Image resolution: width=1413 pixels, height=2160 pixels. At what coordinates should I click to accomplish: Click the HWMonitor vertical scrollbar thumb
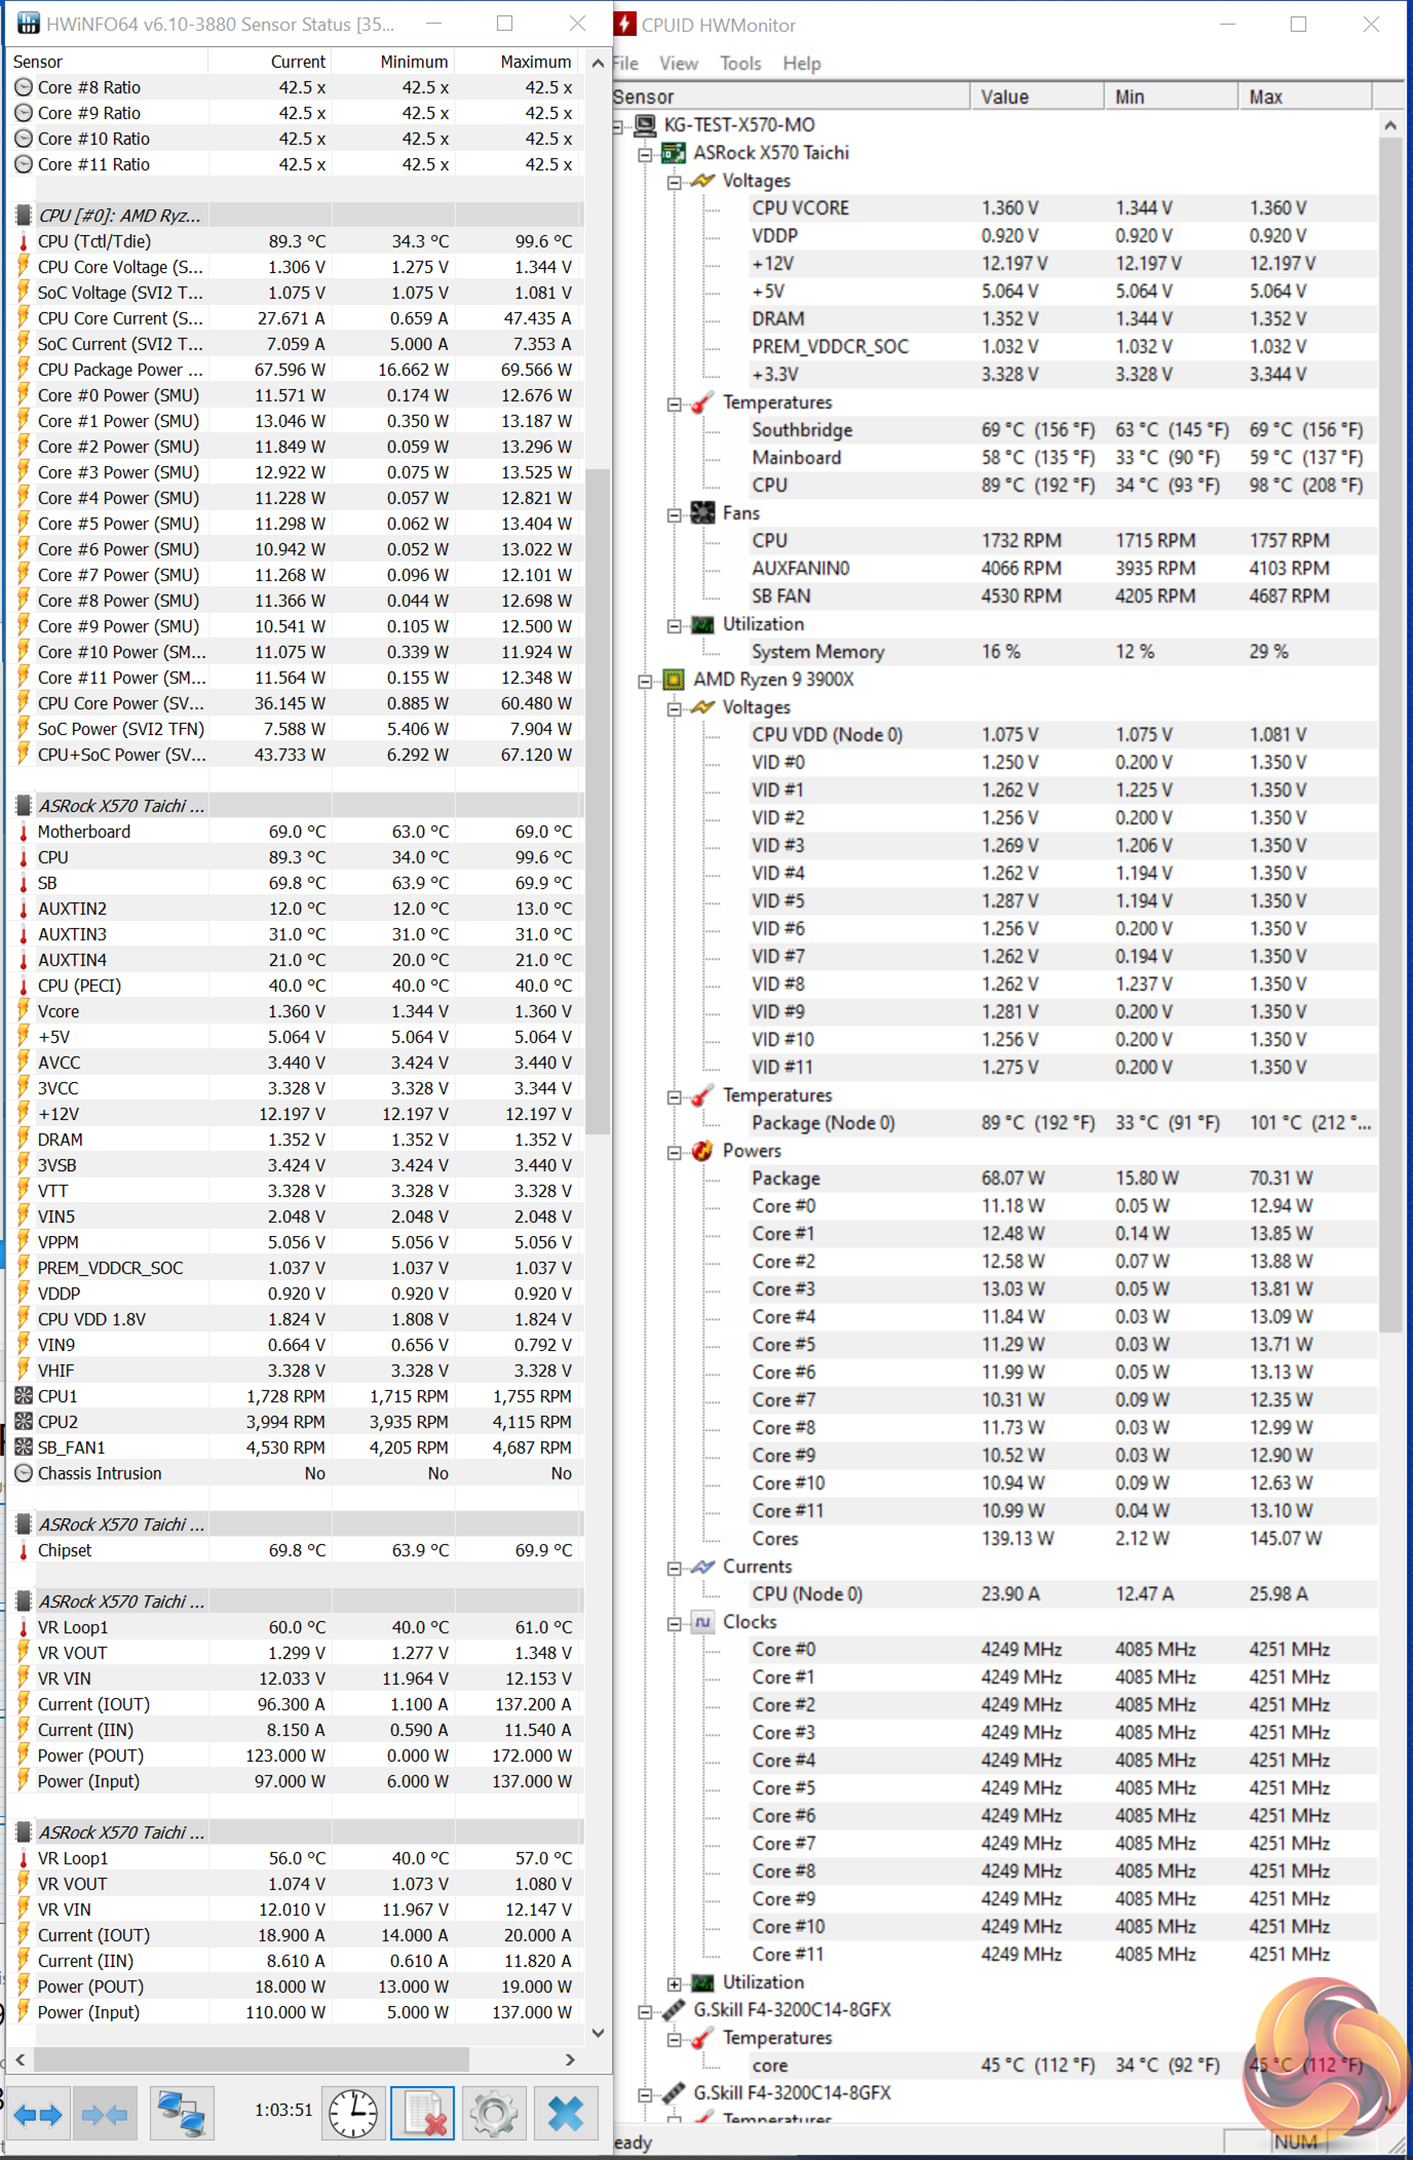(1390, 734)
